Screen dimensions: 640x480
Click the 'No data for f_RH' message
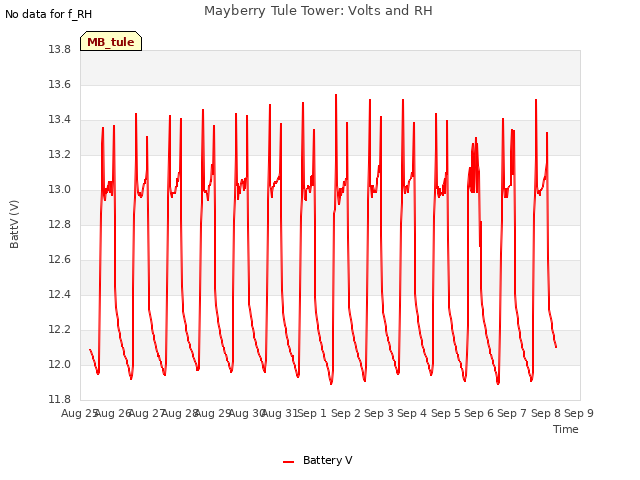[49, 14]
